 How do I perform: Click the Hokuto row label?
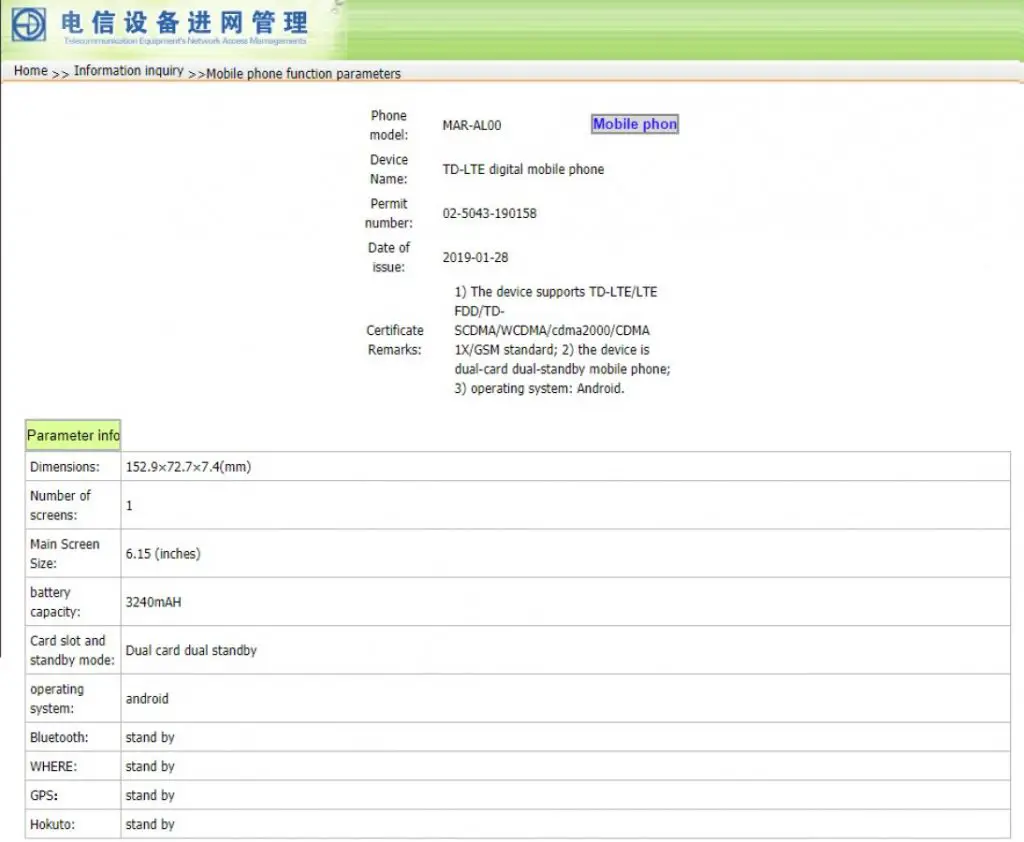[52, 824]
